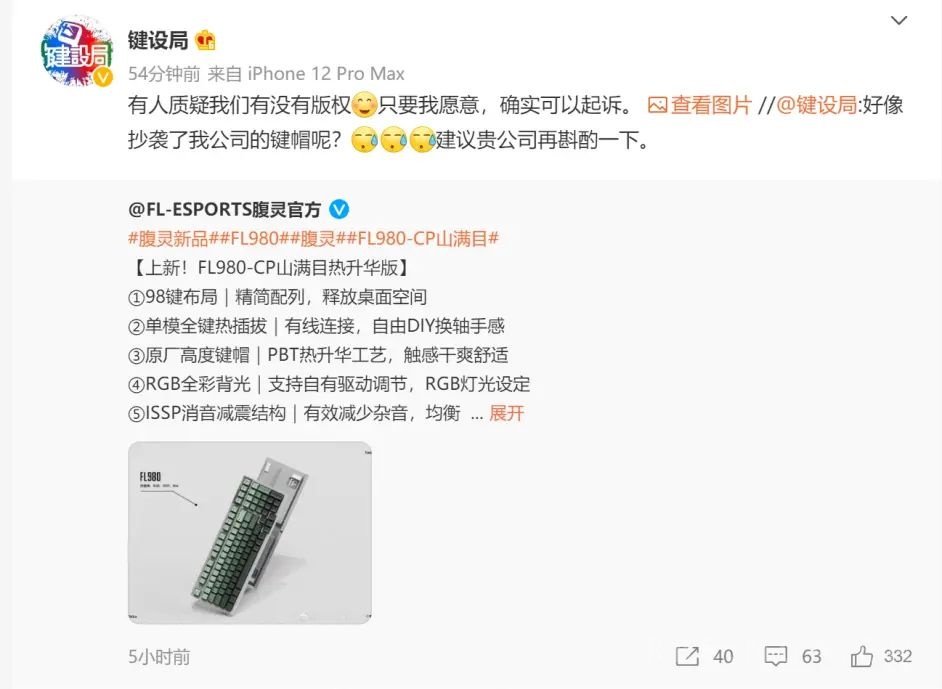Click the 5小时前 timestamp
This screenshot has width=942, height=689.
coord(159,657)
